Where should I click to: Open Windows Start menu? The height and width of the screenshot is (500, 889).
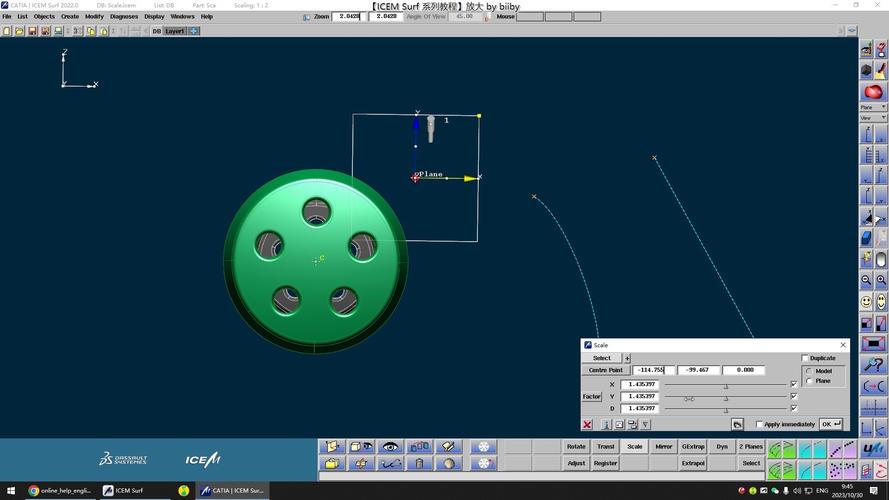(11, 491)
